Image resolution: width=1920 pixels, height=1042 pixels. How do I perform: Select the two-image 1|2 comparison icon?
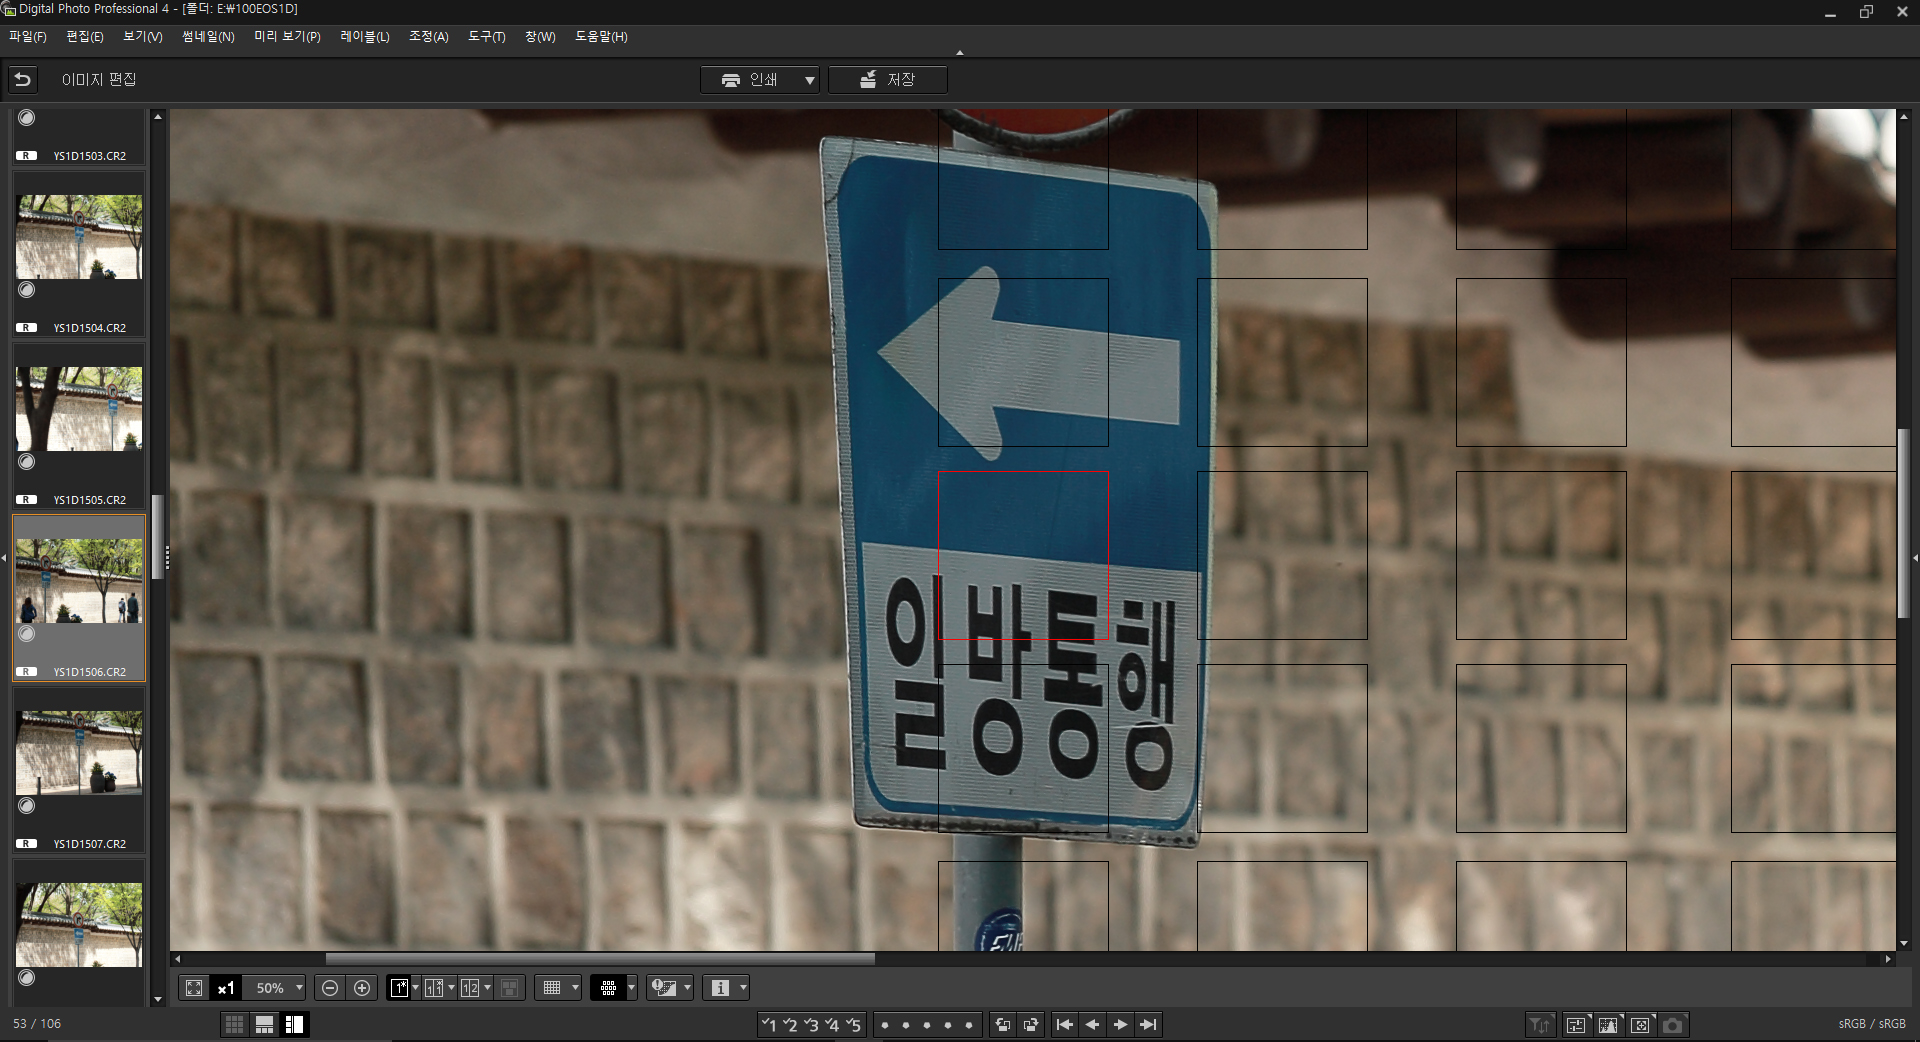[470, 988]
